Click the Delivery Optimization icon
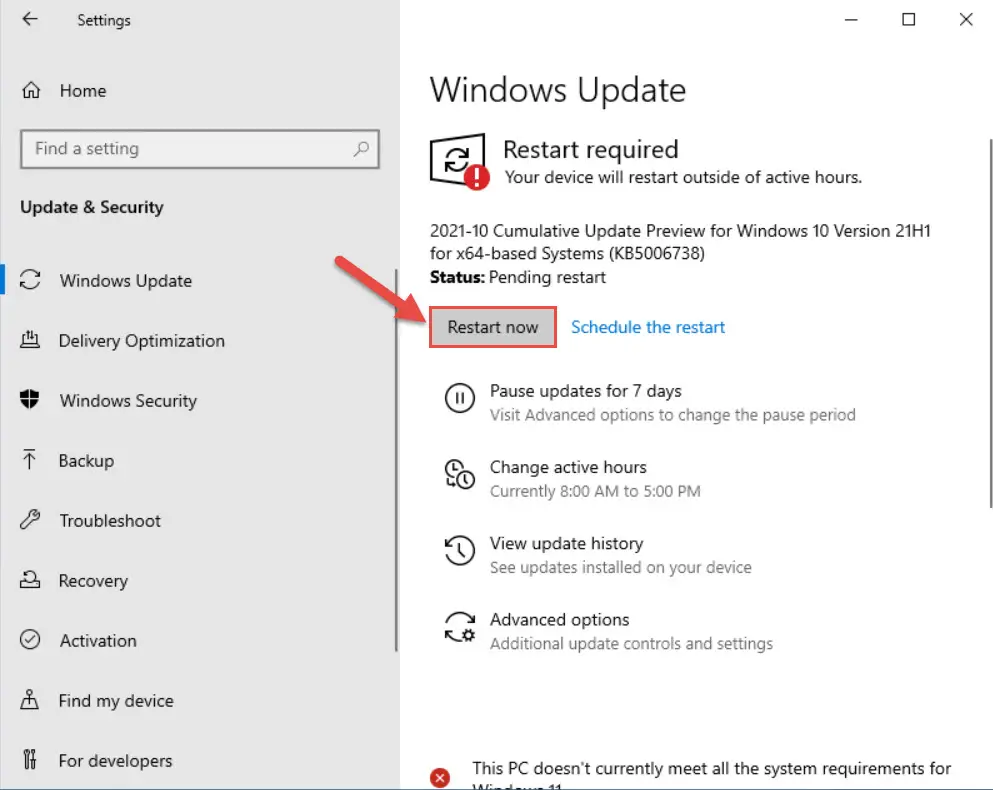The image size is (993, 790). [x=30, y=340]
